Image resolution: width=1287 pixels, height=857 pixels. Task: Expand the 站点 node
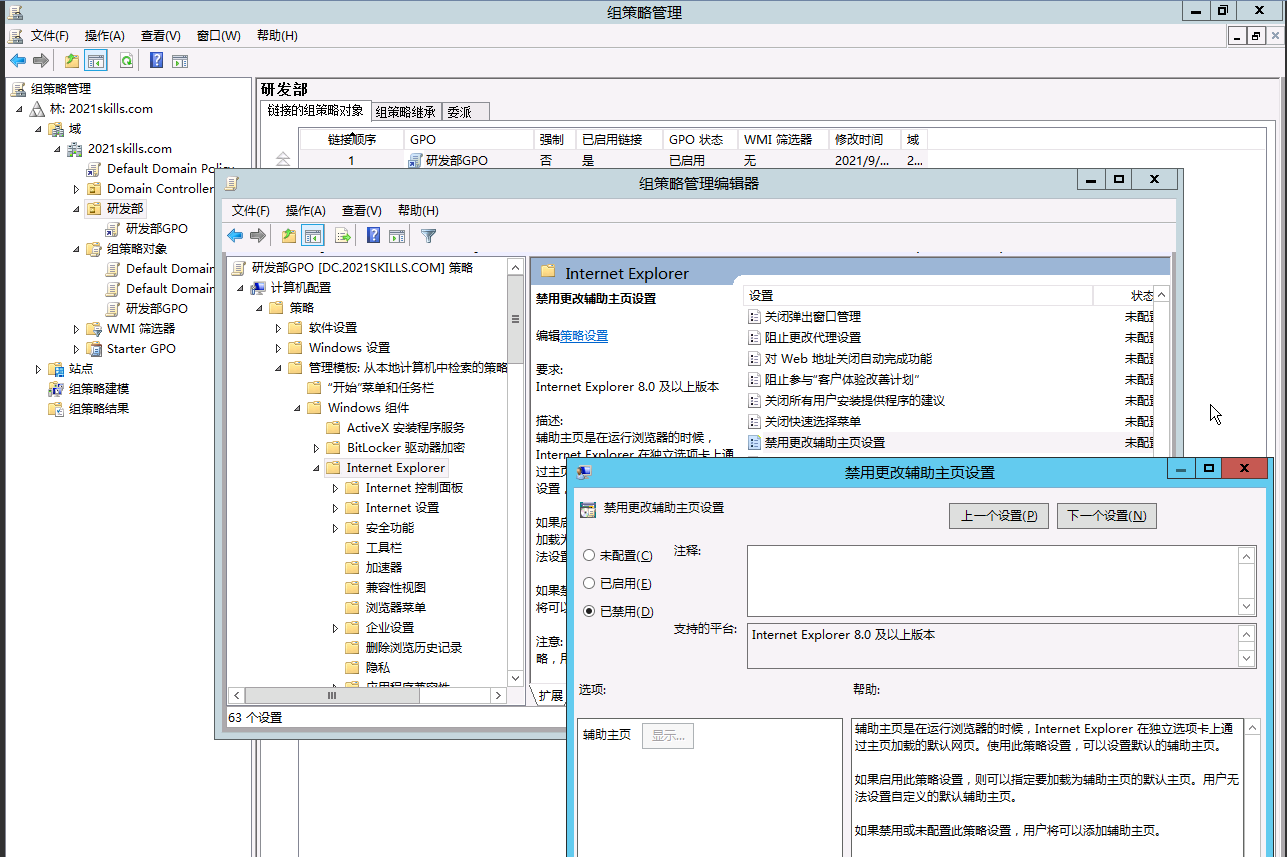click(x=38, y=369)
